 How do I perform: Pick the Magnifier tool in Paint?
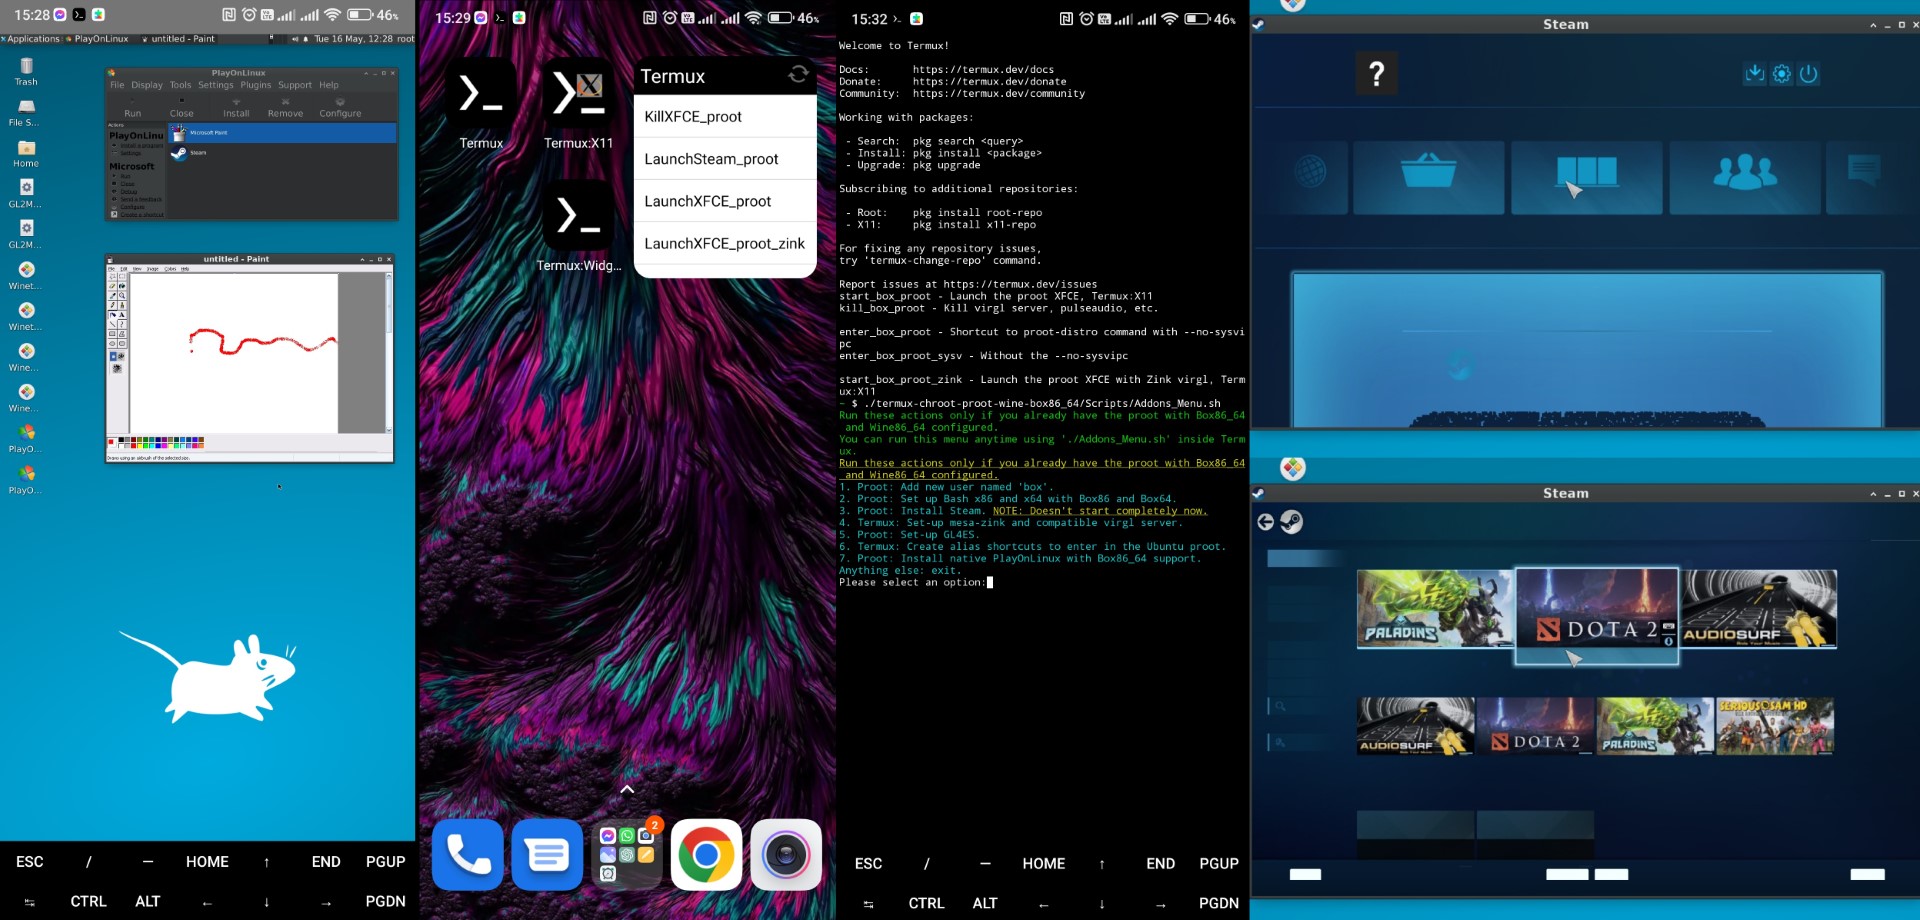(122, 295)
